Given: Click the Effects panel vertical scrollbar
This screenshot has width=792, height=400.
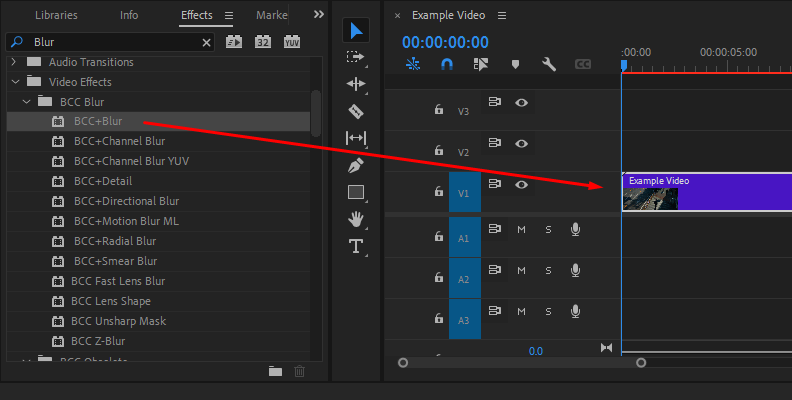Looking at the screenshot, I should (x=316, y=114).
